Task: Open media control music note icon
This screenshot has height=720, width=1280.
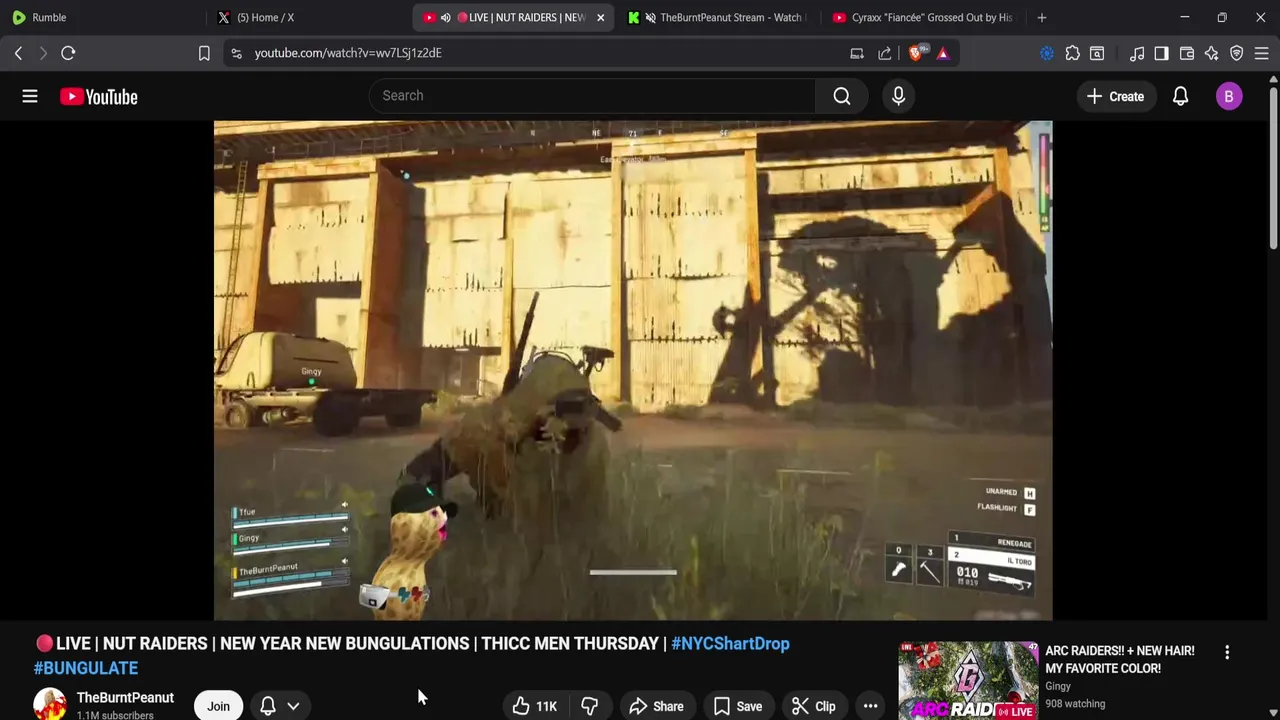Action: coord(1137,53)
